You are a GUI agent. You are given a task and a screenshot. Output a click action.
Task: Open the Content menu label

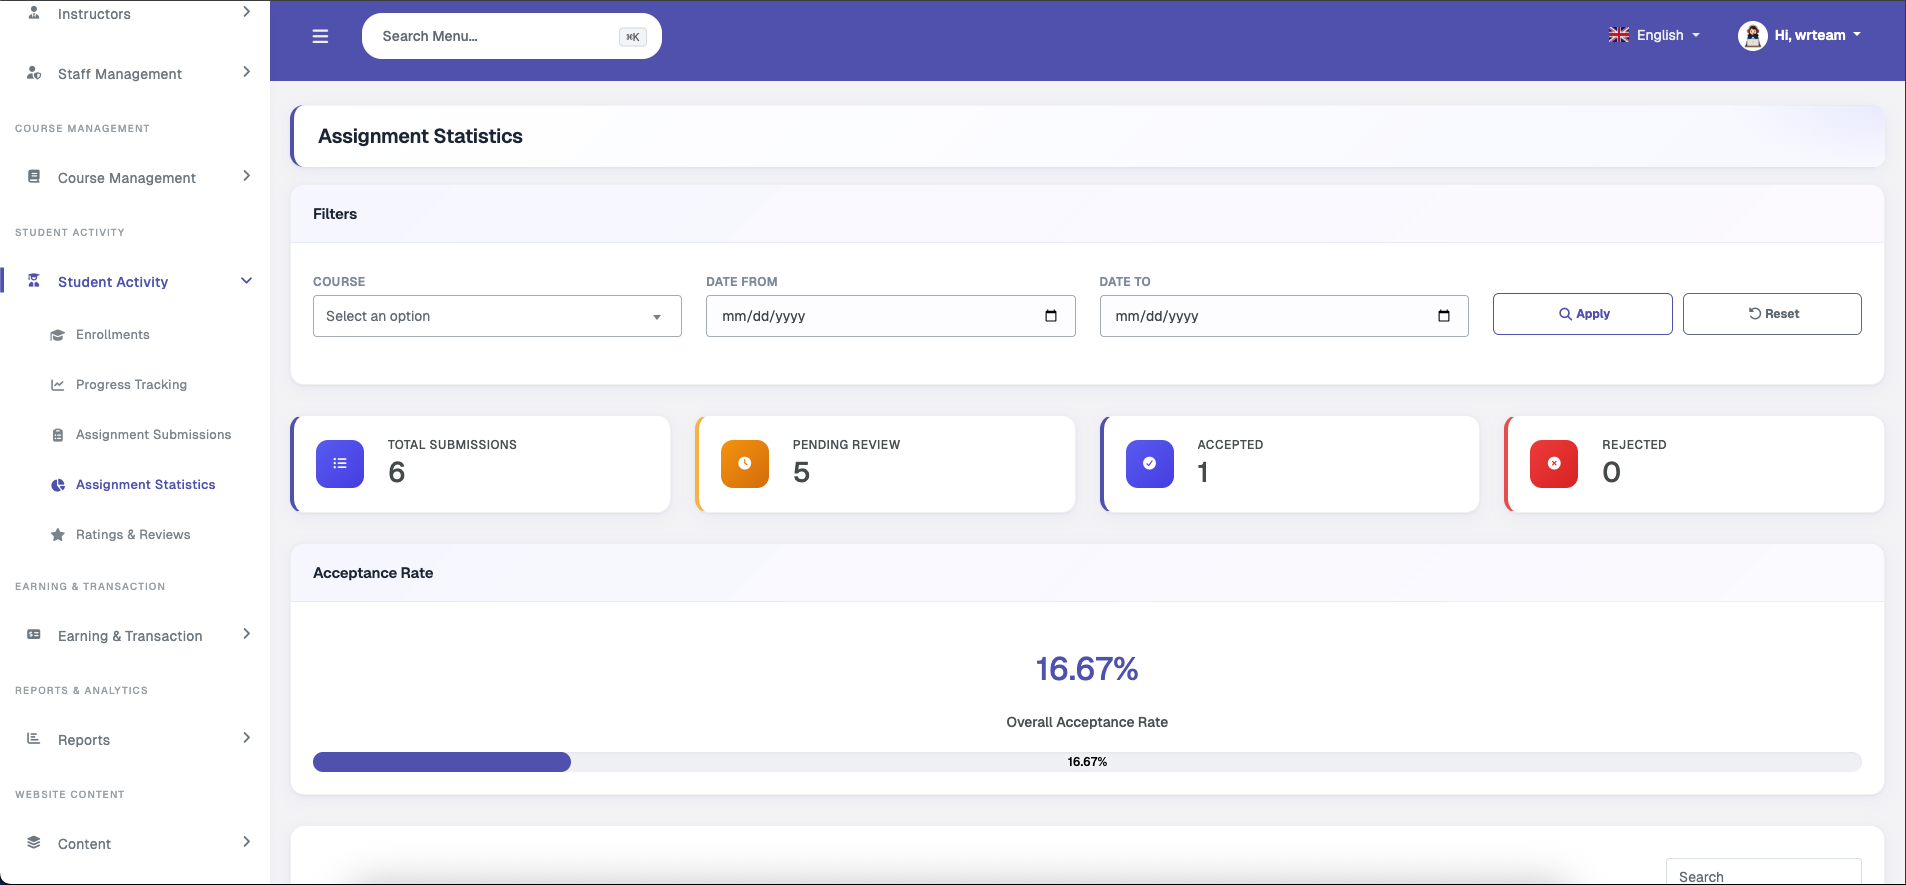click(84, 844)
